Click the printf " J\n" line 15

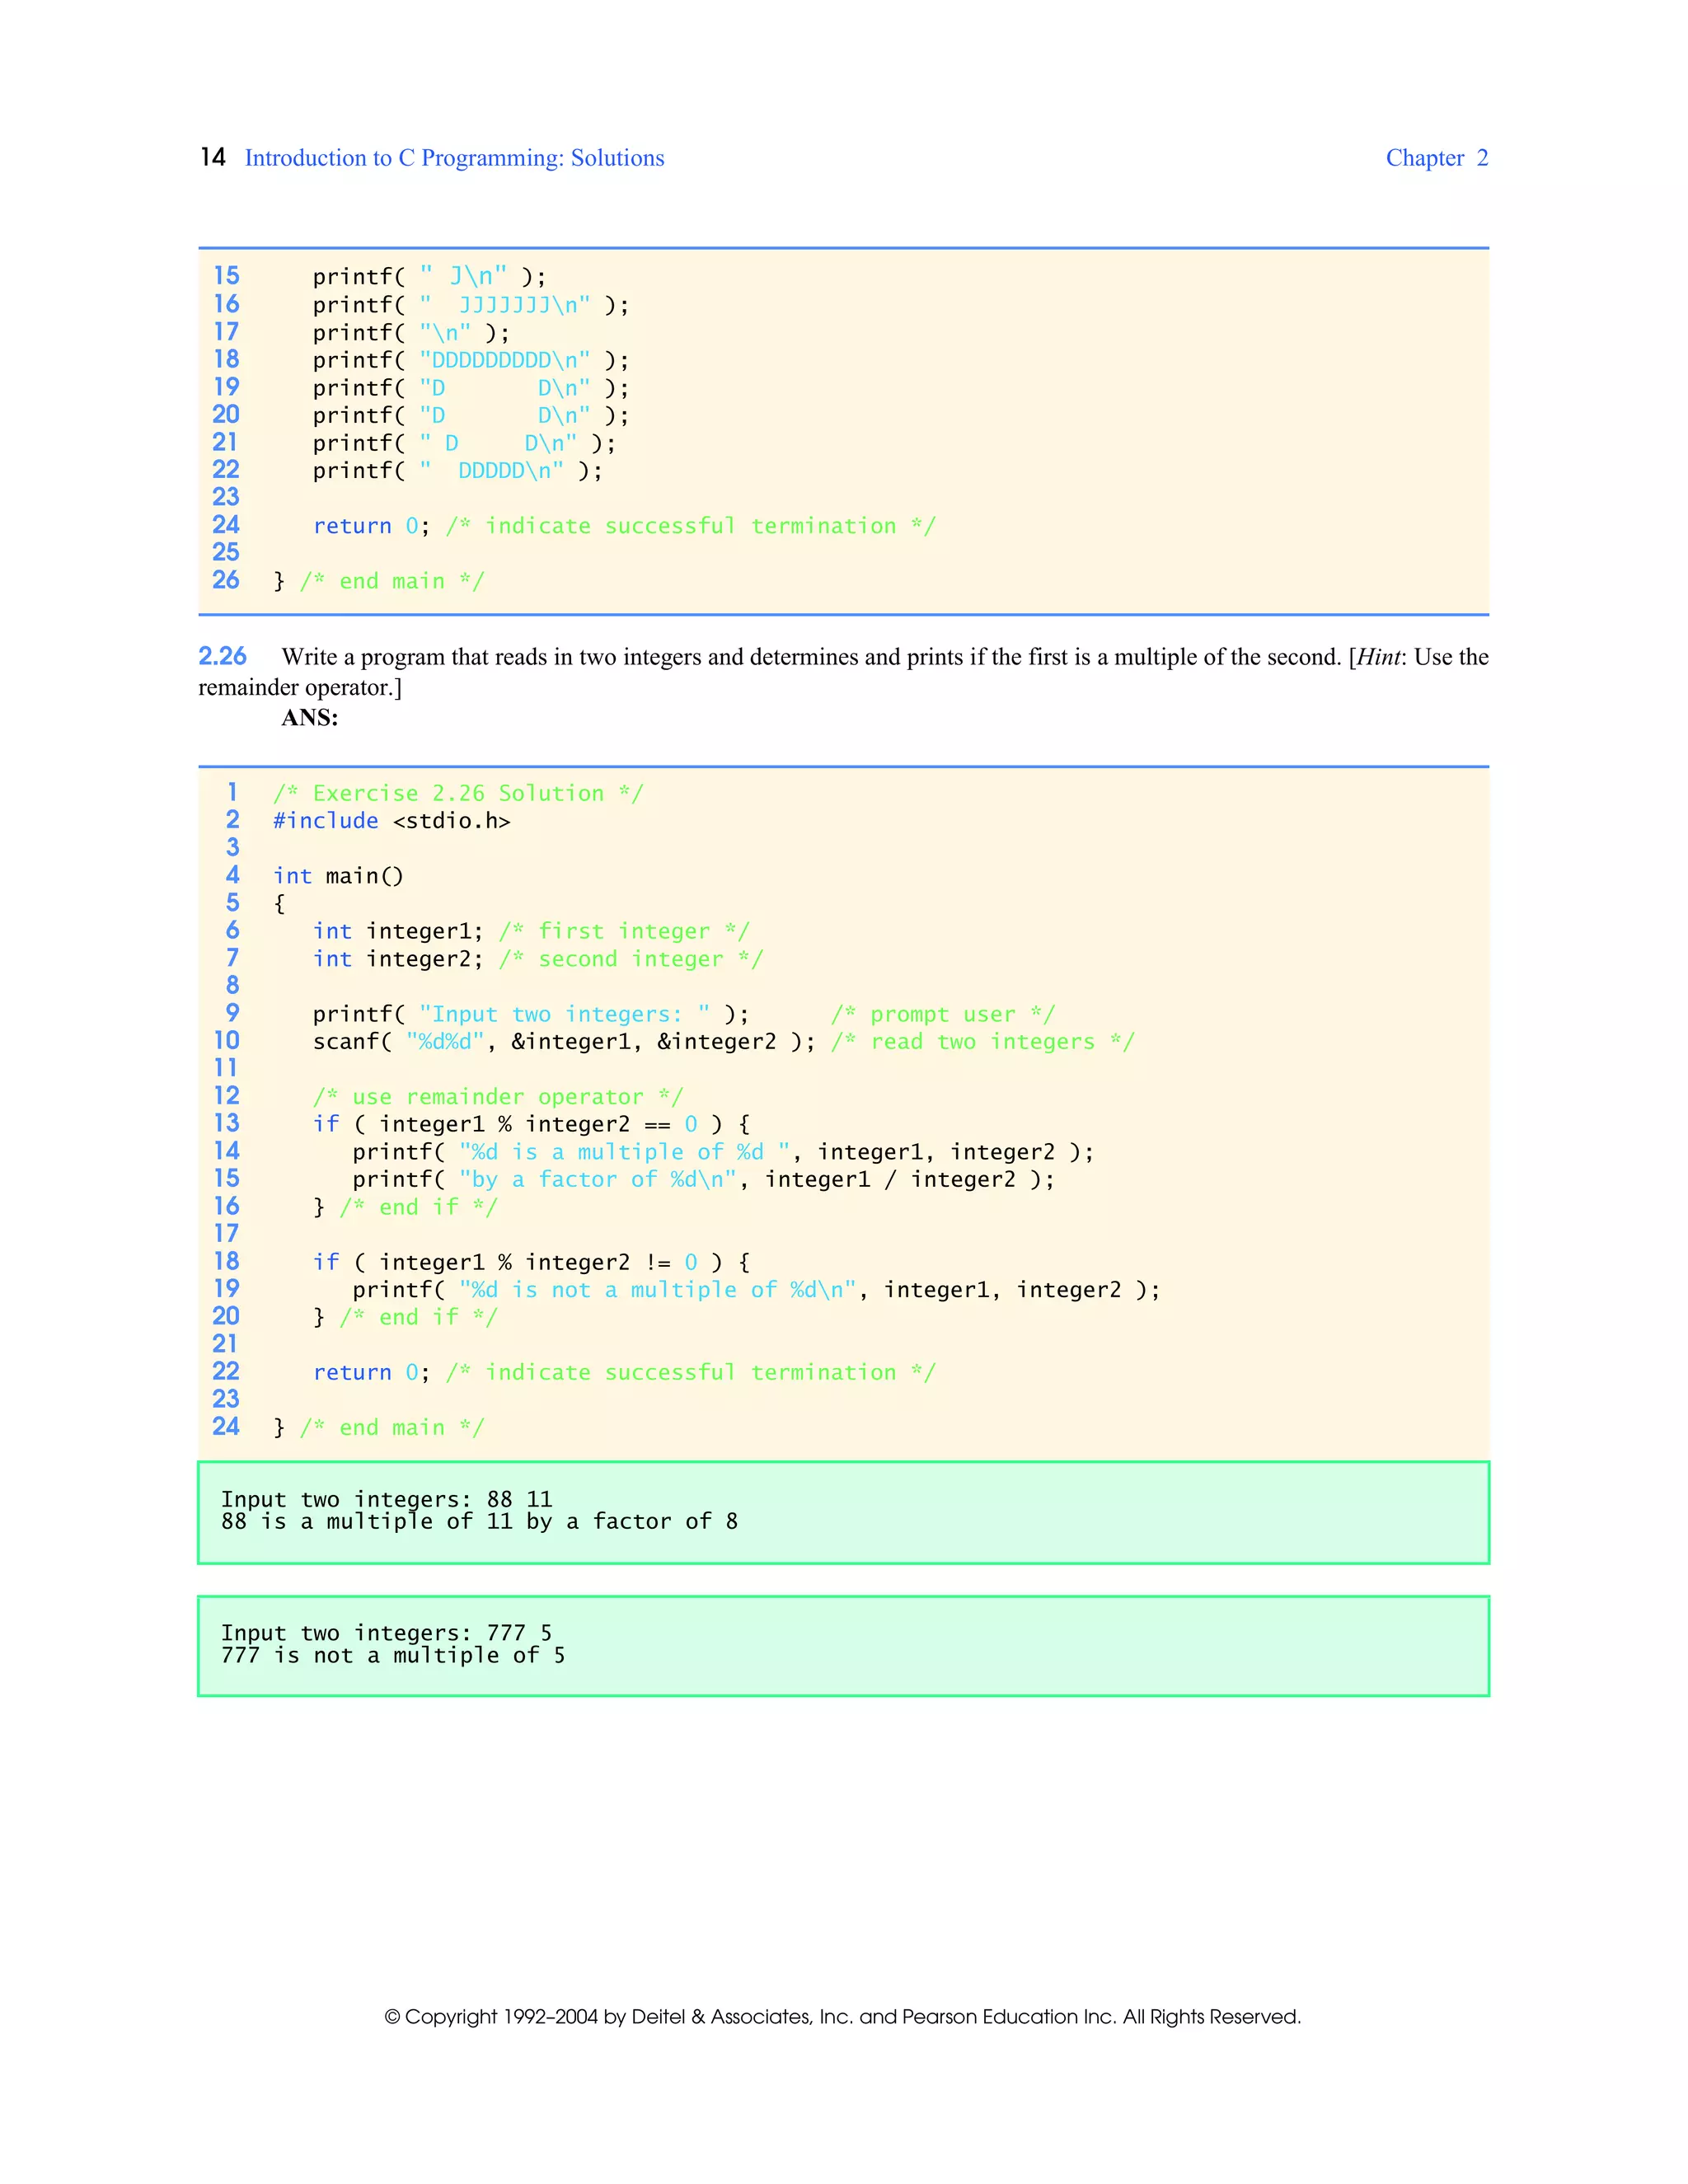(430, 277)
